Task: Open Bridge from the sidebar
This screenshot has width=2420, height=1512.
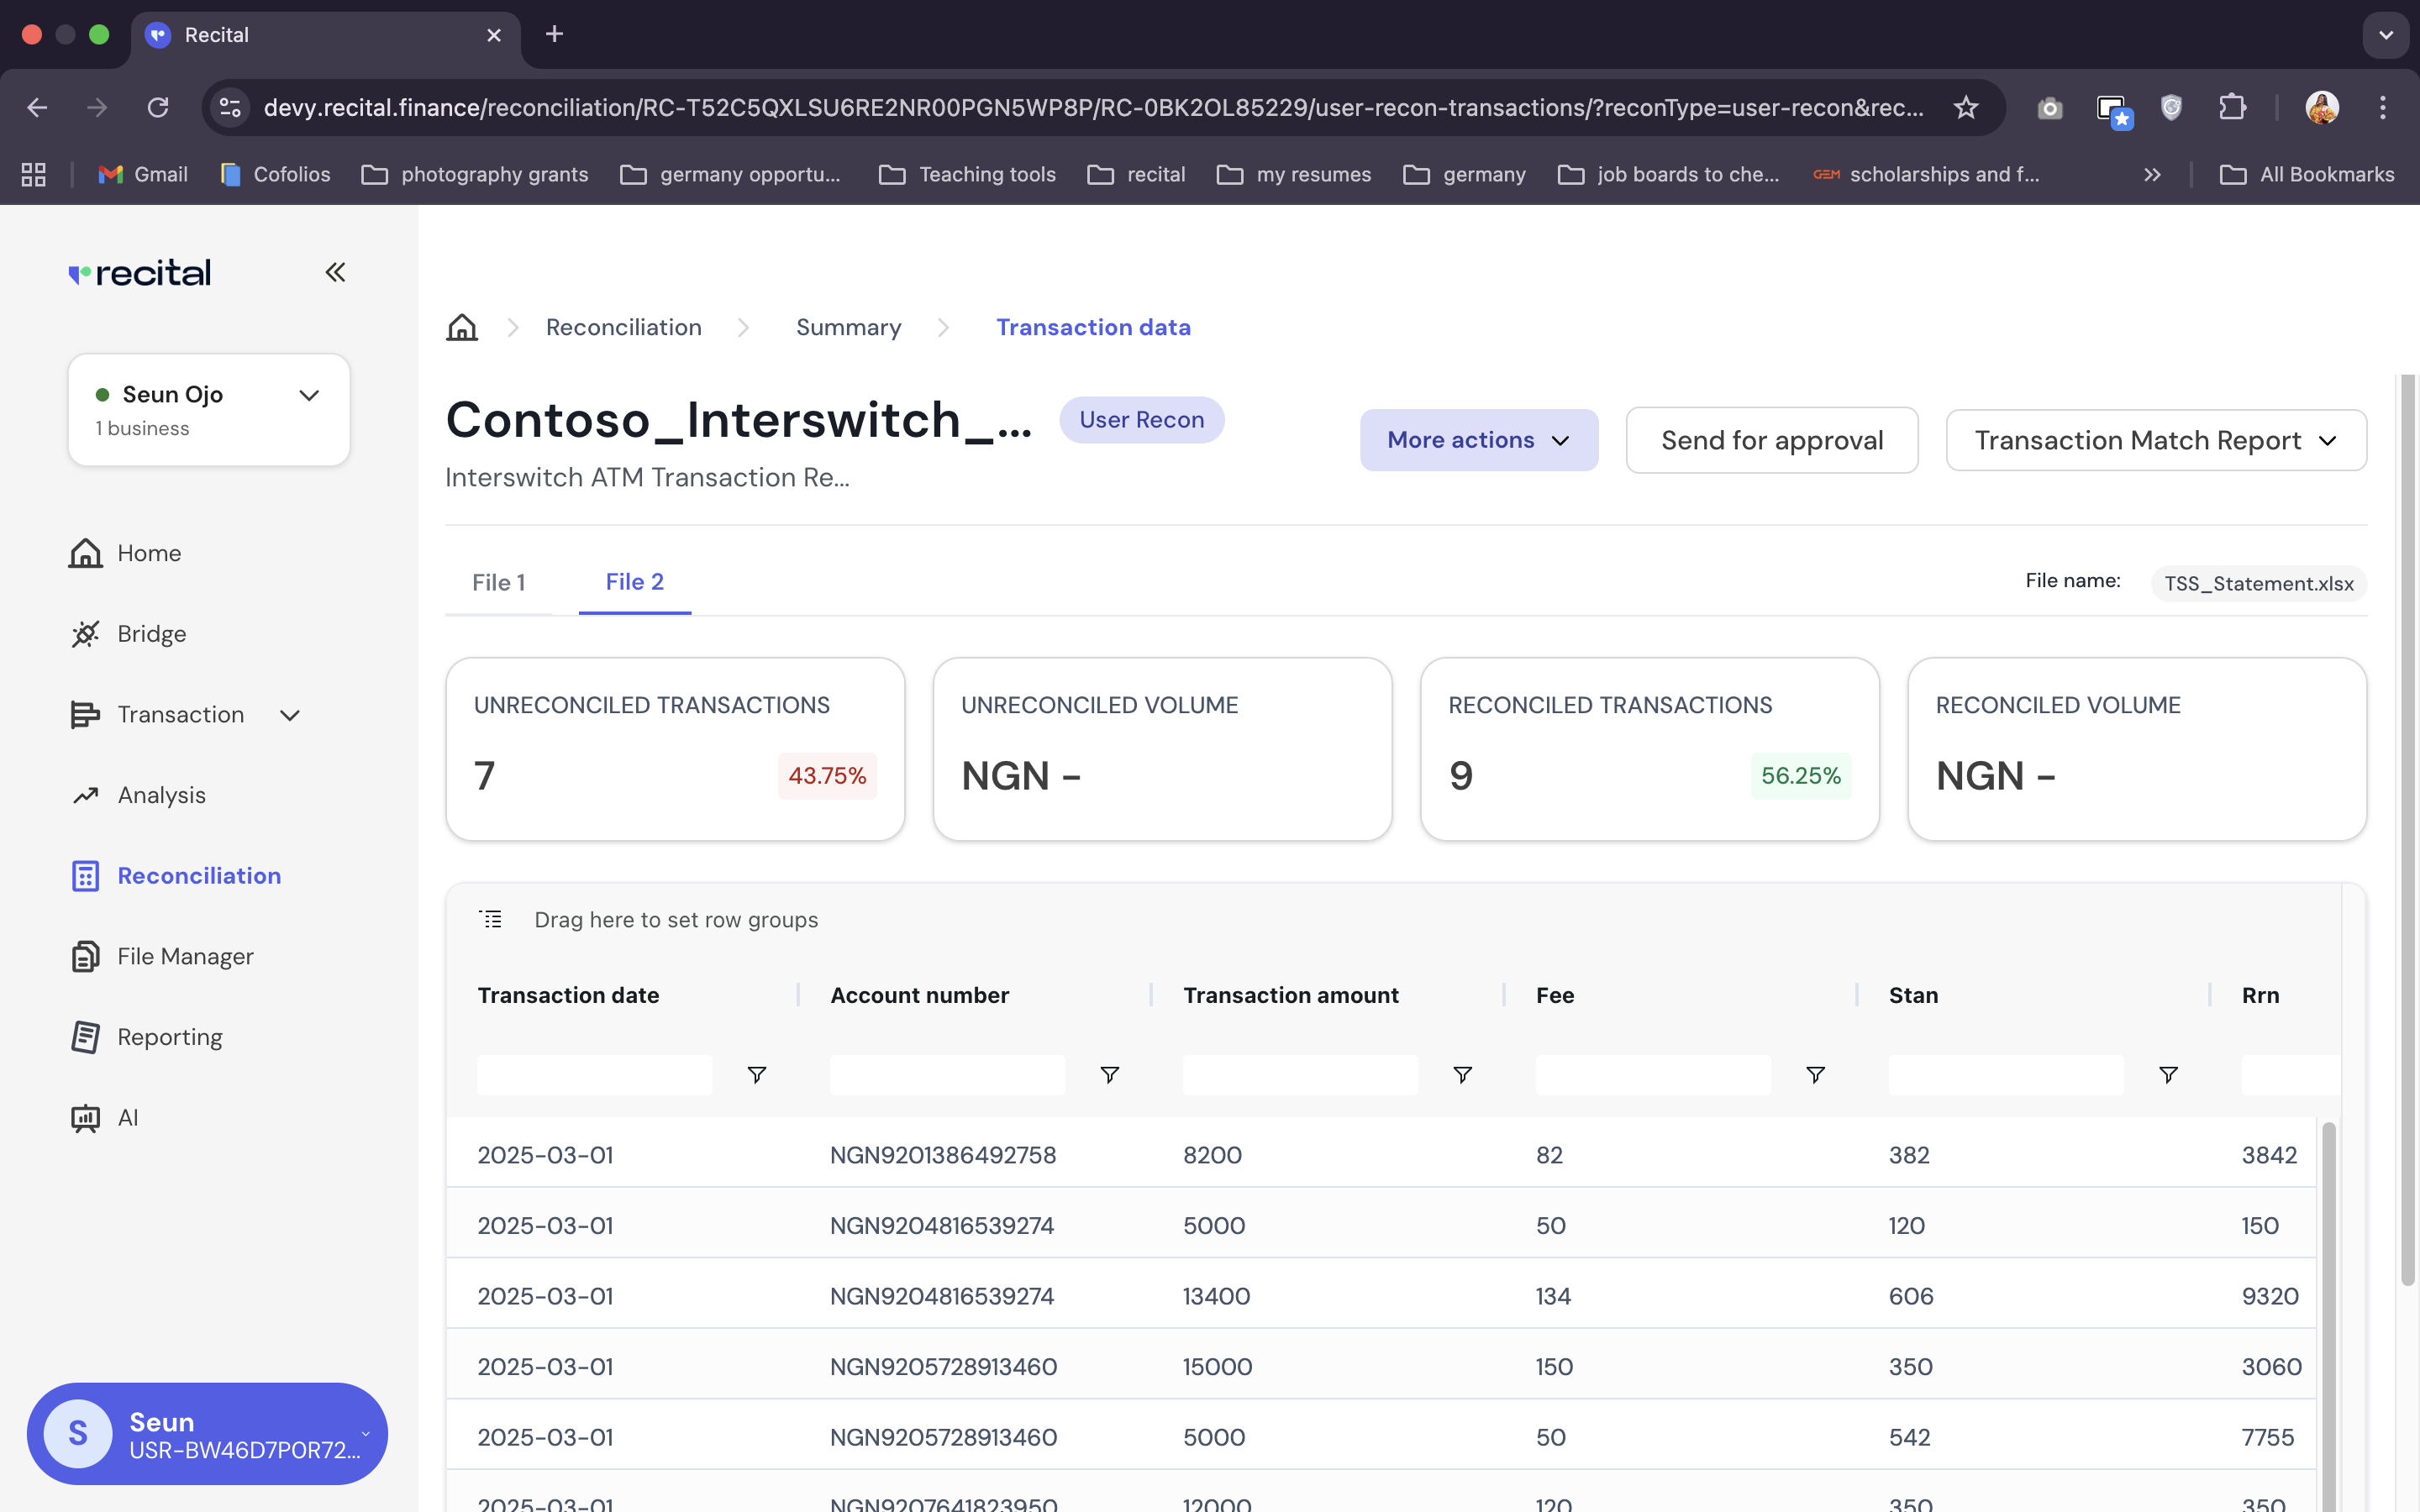Action: pos(151,634)
